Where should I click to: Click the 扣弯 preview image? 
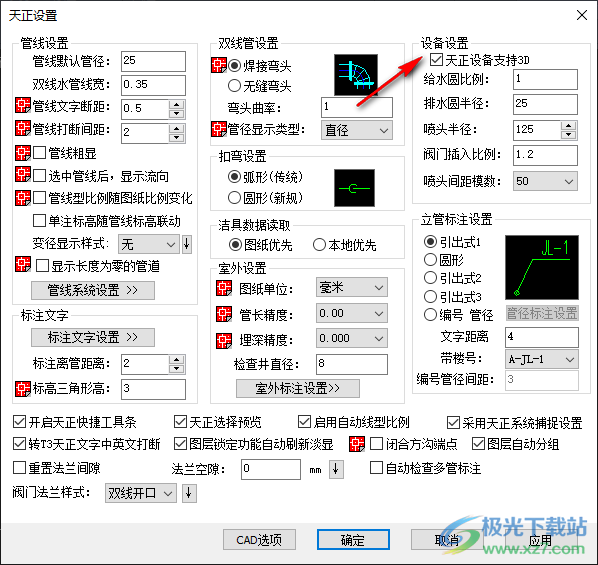click(x=354, y=188)
